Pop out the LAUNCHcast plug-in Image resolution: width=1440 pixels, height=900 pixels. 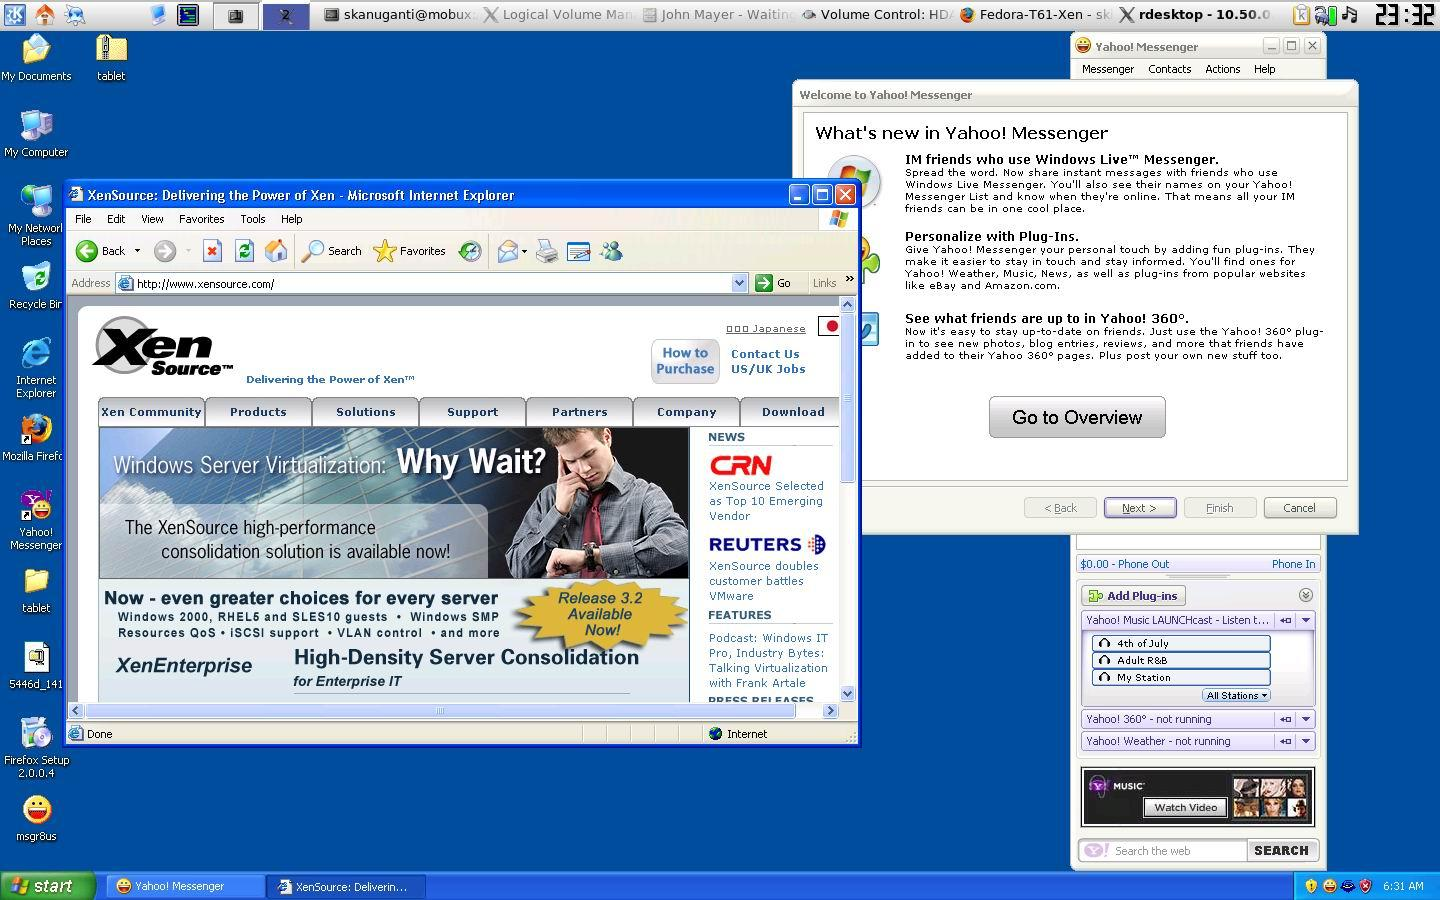pyautogui.click(x=1286, y=620)
